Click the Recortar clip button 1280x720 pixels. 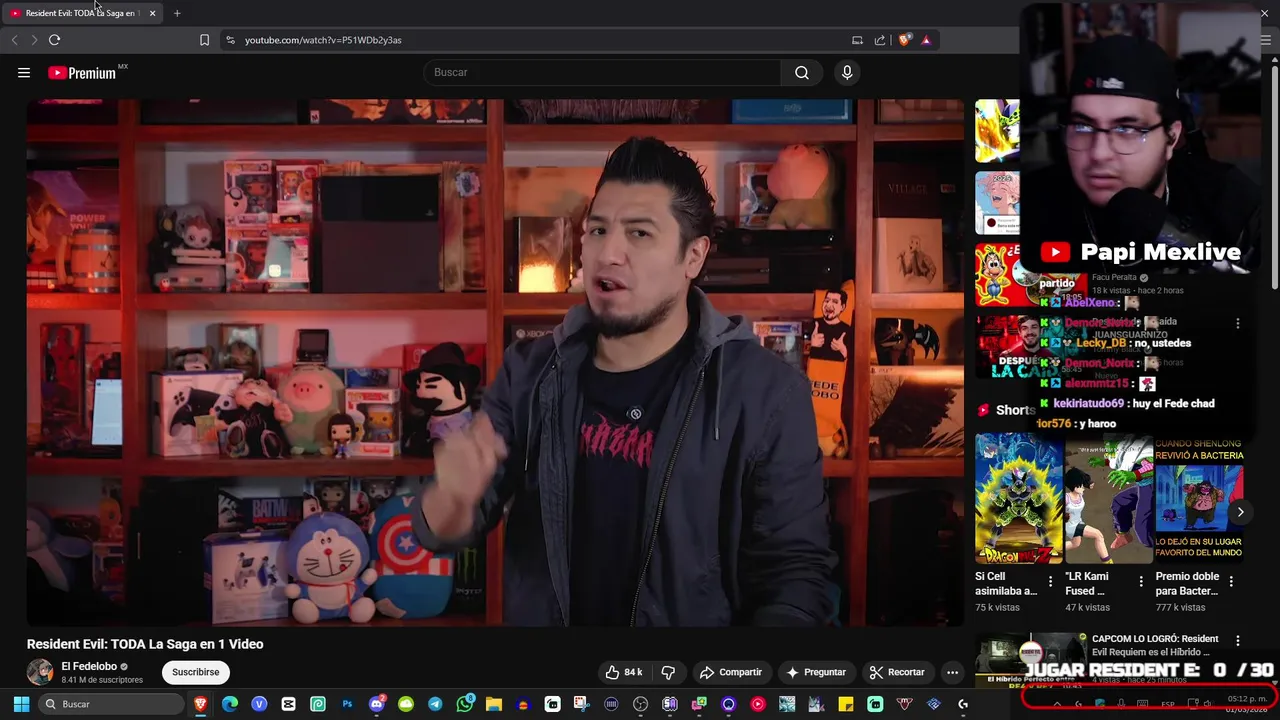897,672
